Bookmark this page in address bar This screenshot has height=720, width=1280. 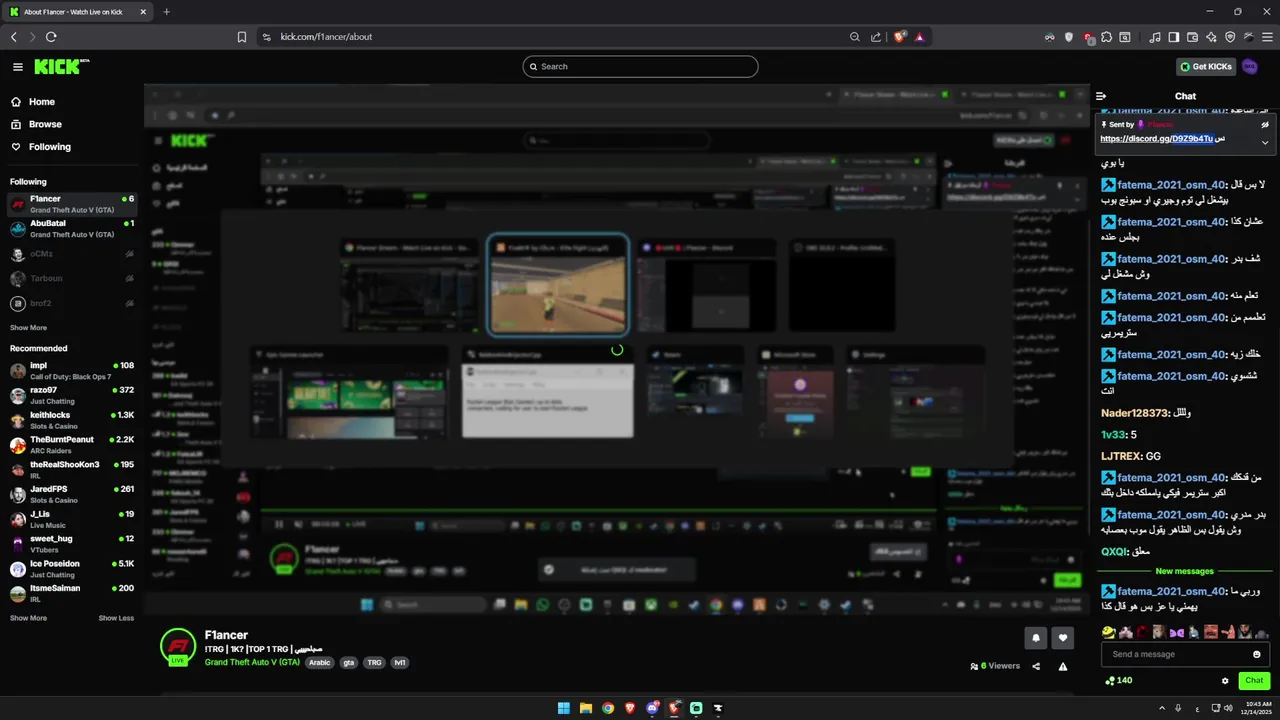pyautogui.click(x=242, y=37)
